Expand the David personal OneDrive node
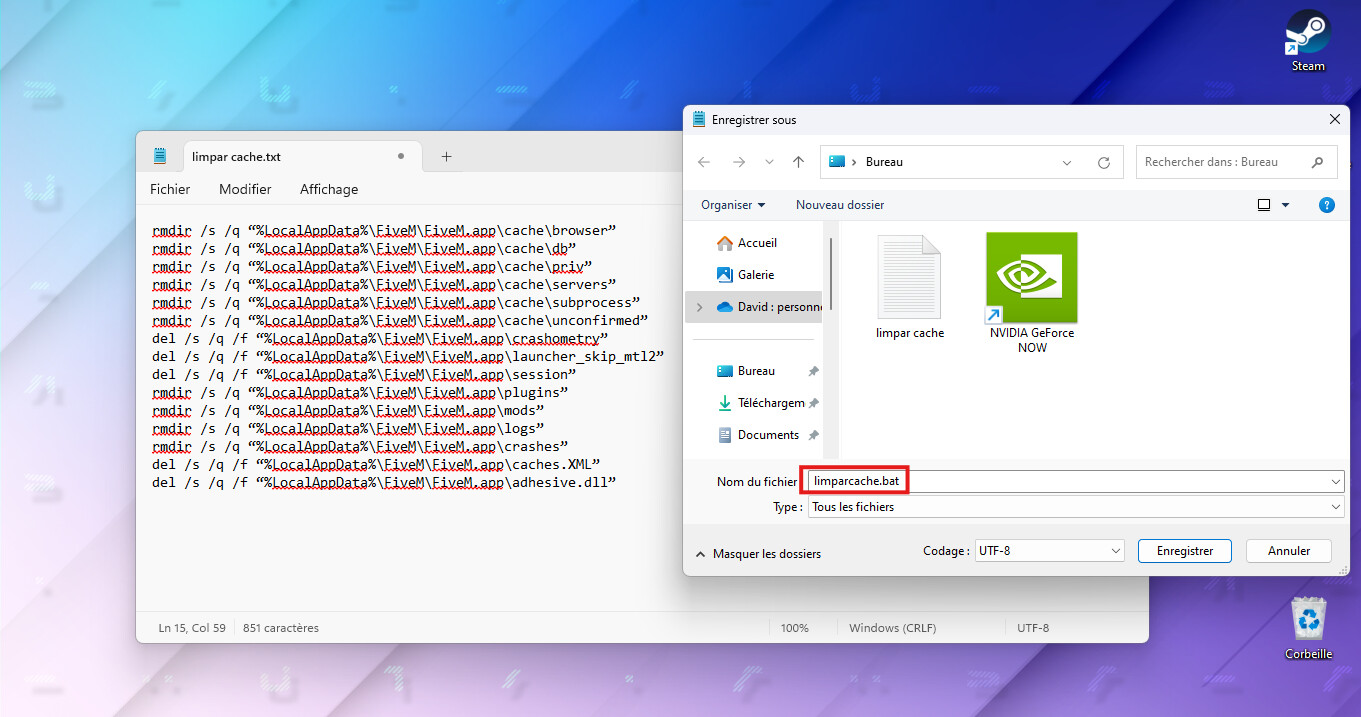Viewport: 1361px width, 717px height. pos(699,307)
